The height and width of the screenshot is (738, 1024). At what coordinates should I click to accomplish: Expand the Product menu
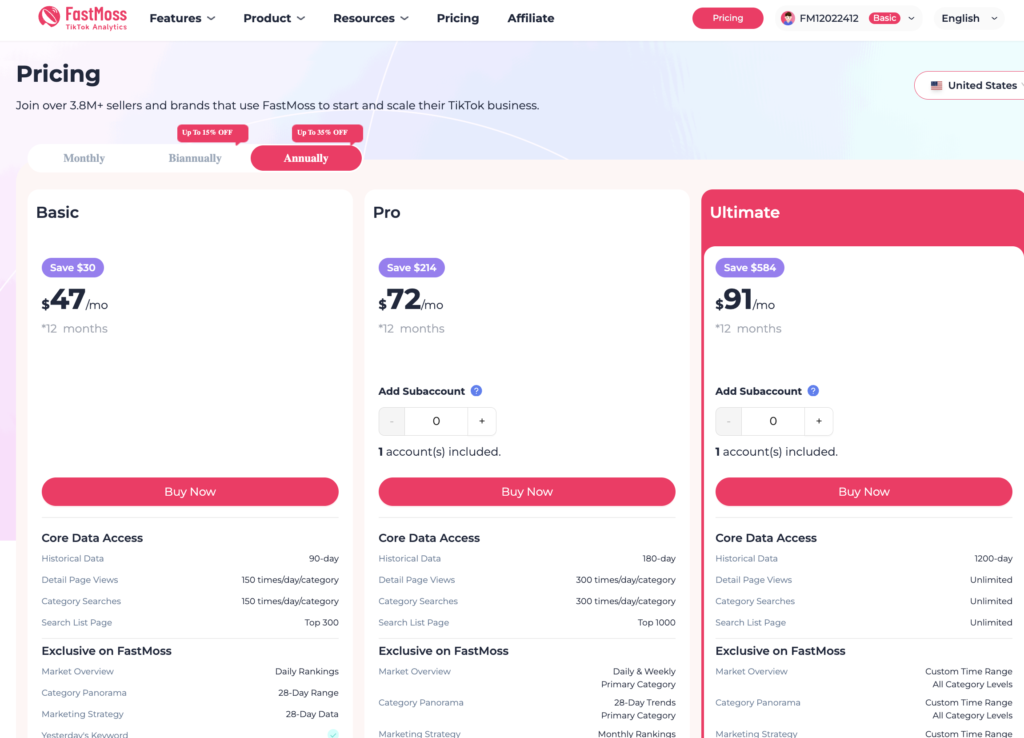point(274,18)
